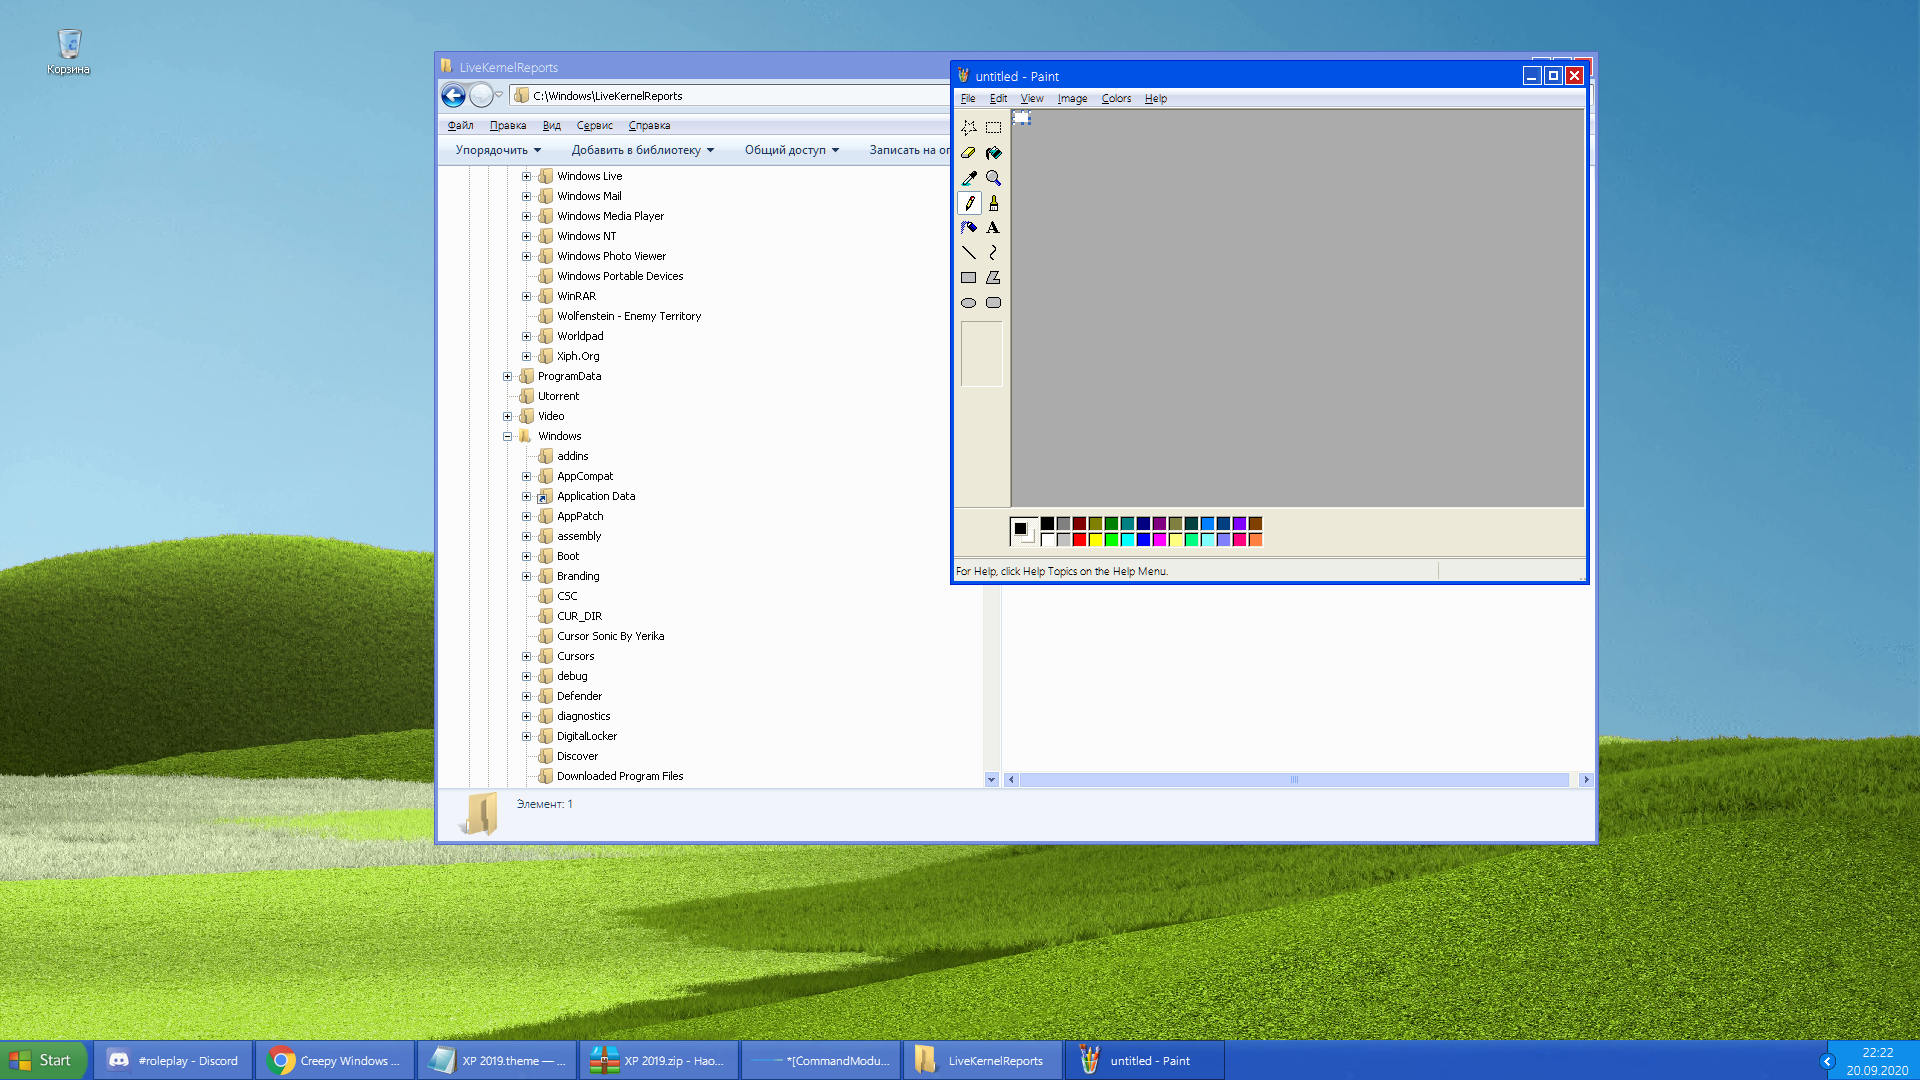Image resolution: width=1920 pixels, height=1080 pixels.
Task: Click the back navigation arrow in Explorer
Action: (x=454, y=95)
